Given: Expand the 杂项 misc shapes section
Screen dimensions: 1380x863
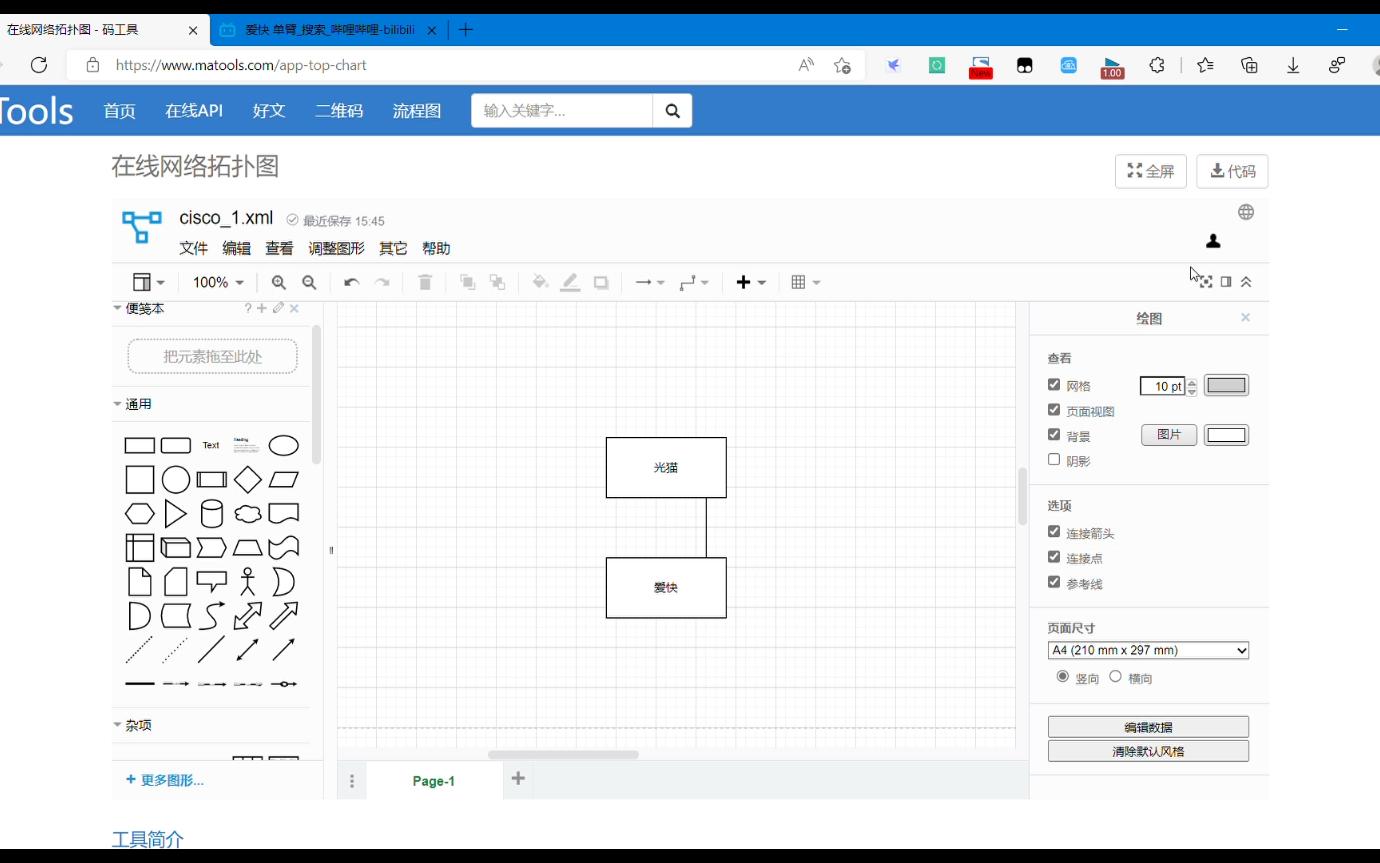Looking at the screenshot, I should [133, 726].
